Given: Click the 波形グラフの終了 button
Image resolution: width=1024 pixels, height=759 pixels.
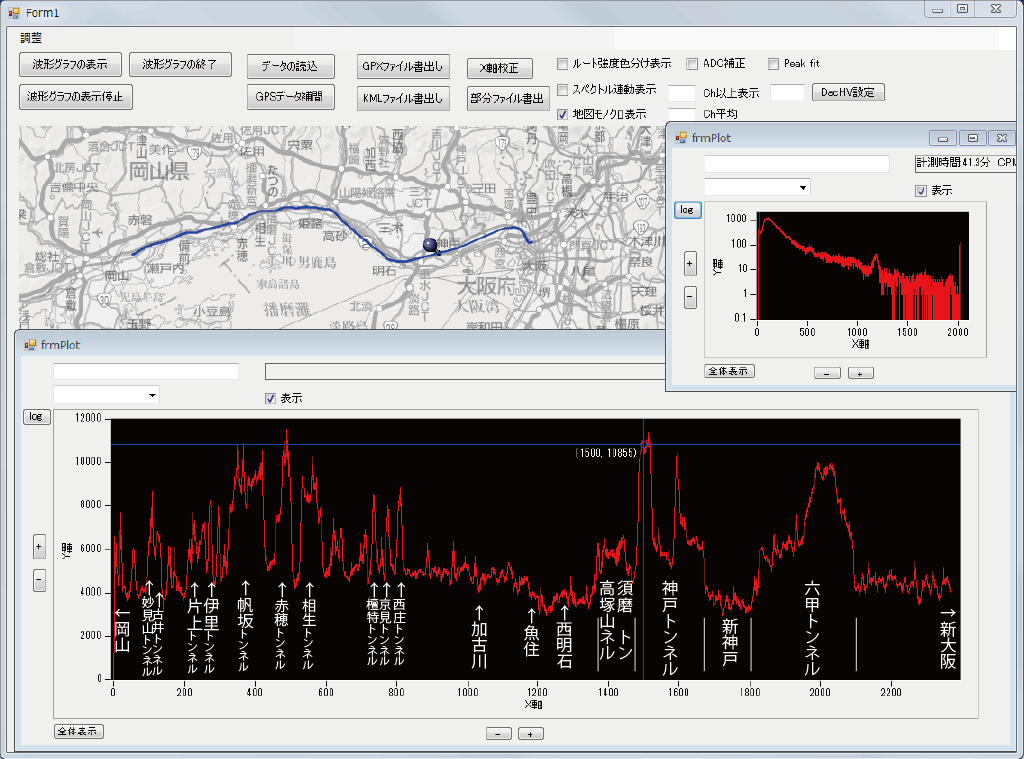Looking at the screenshot, I should click(180, 65).
